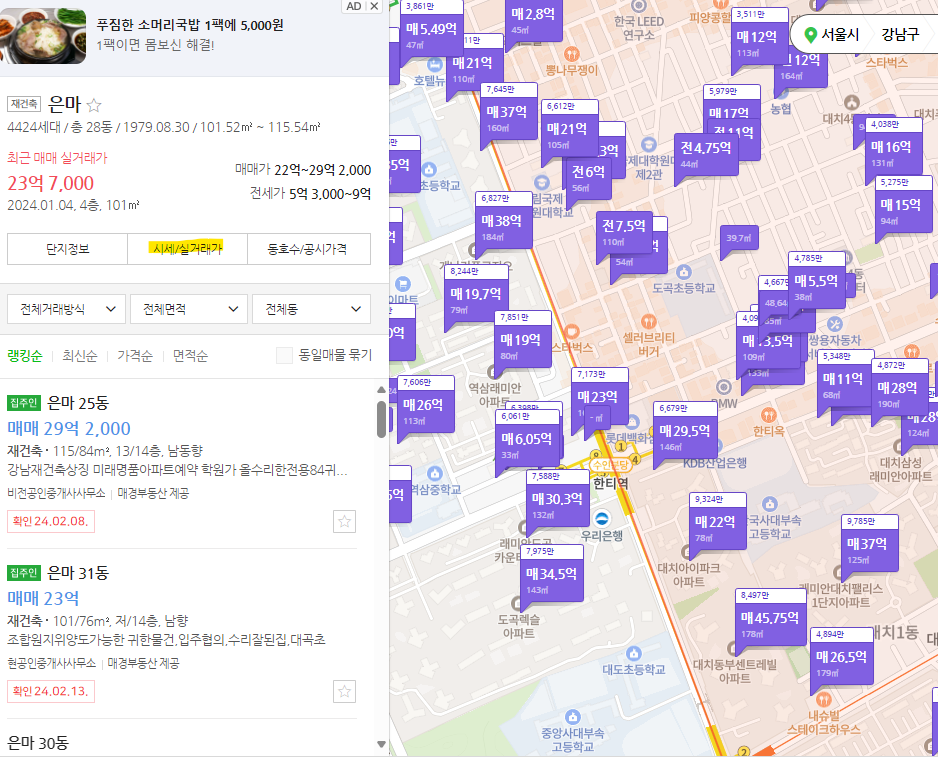Sort listings by 랭킹순
This screenshot has width=938, height=757.
coord(25,356)
